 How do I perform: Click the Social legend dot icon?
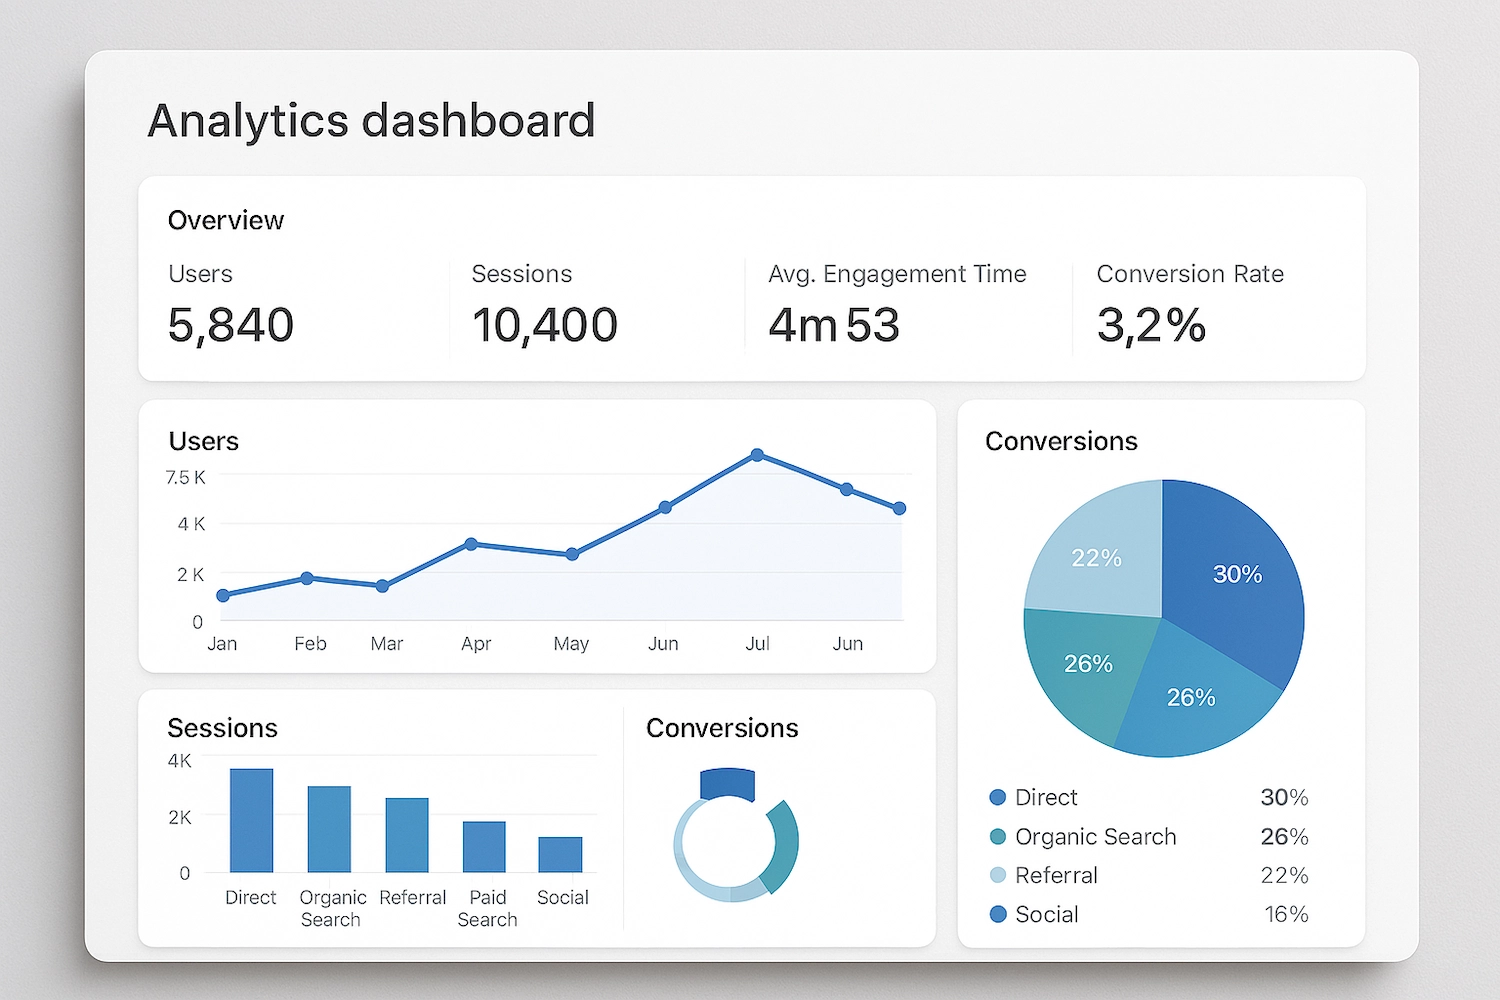pyautogui.click(x=997, y=913)
